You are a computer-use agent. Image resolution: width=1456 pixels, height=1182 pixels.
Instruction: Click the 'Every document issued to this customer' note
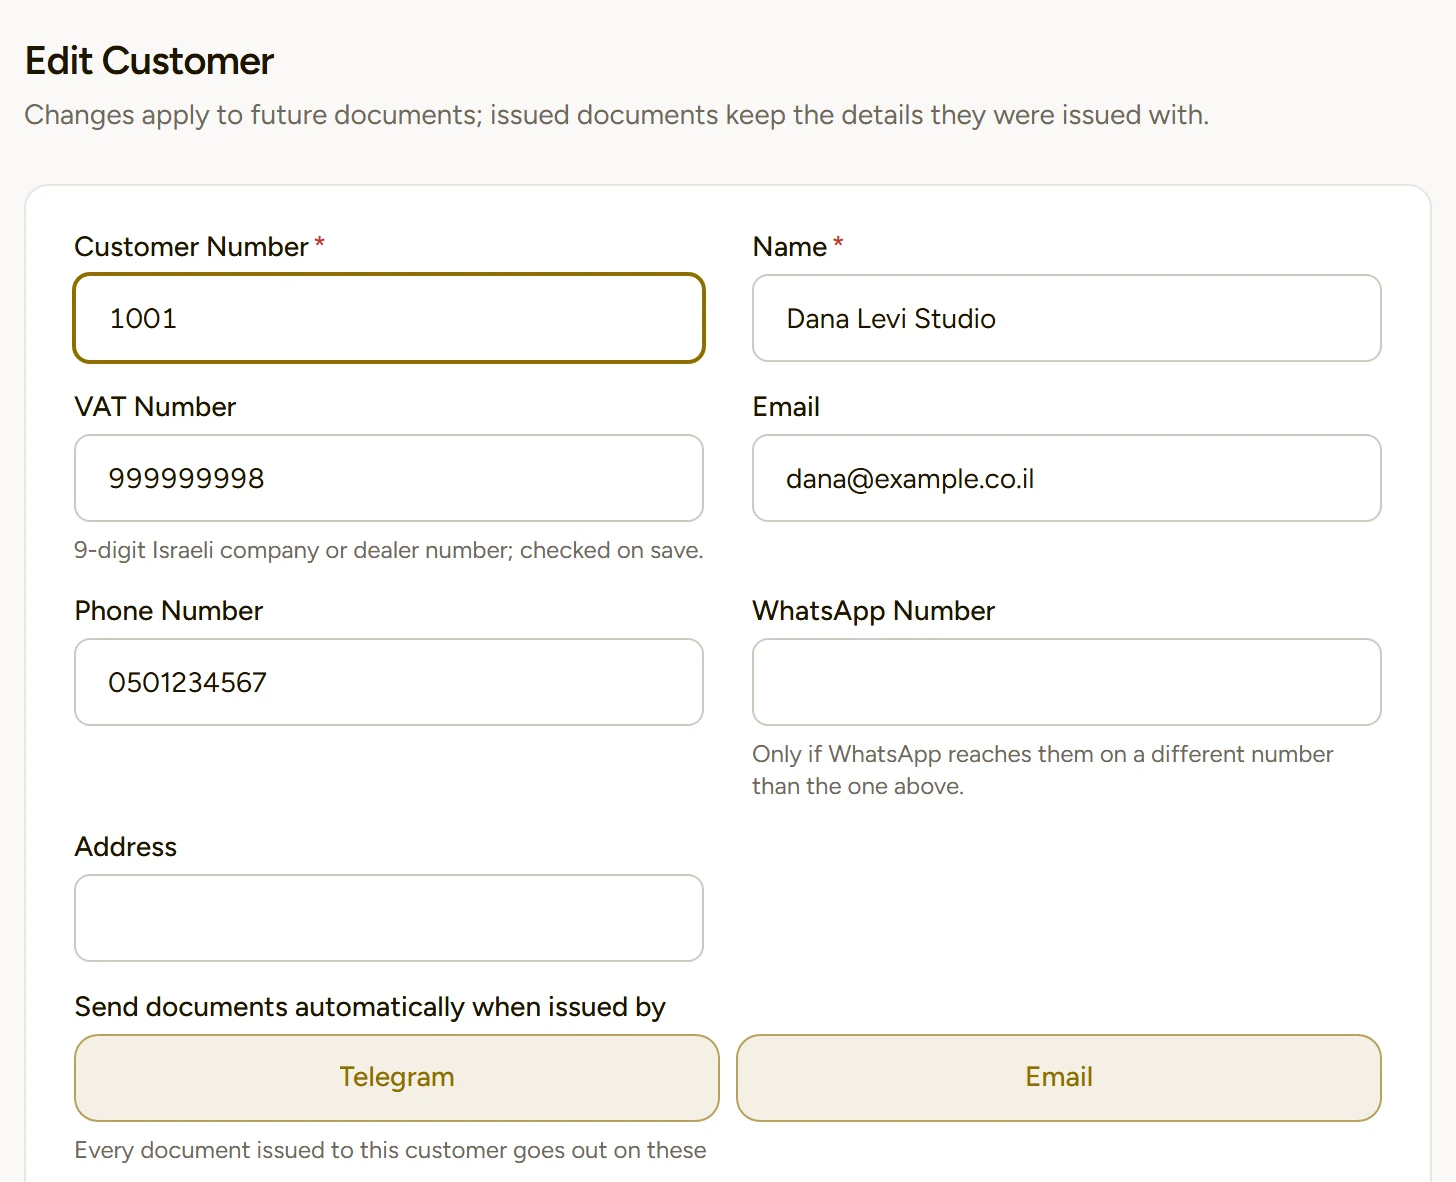(391, 1150)
